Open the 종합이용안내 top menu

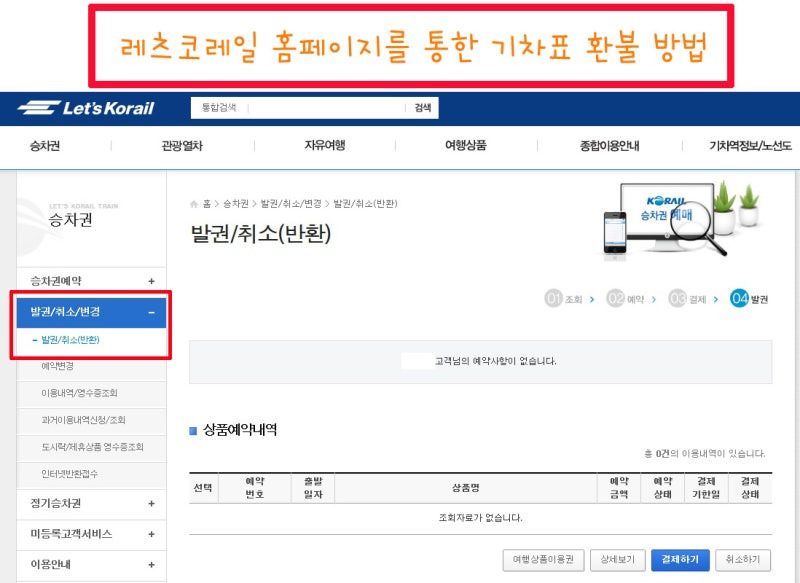pos(609,146)
